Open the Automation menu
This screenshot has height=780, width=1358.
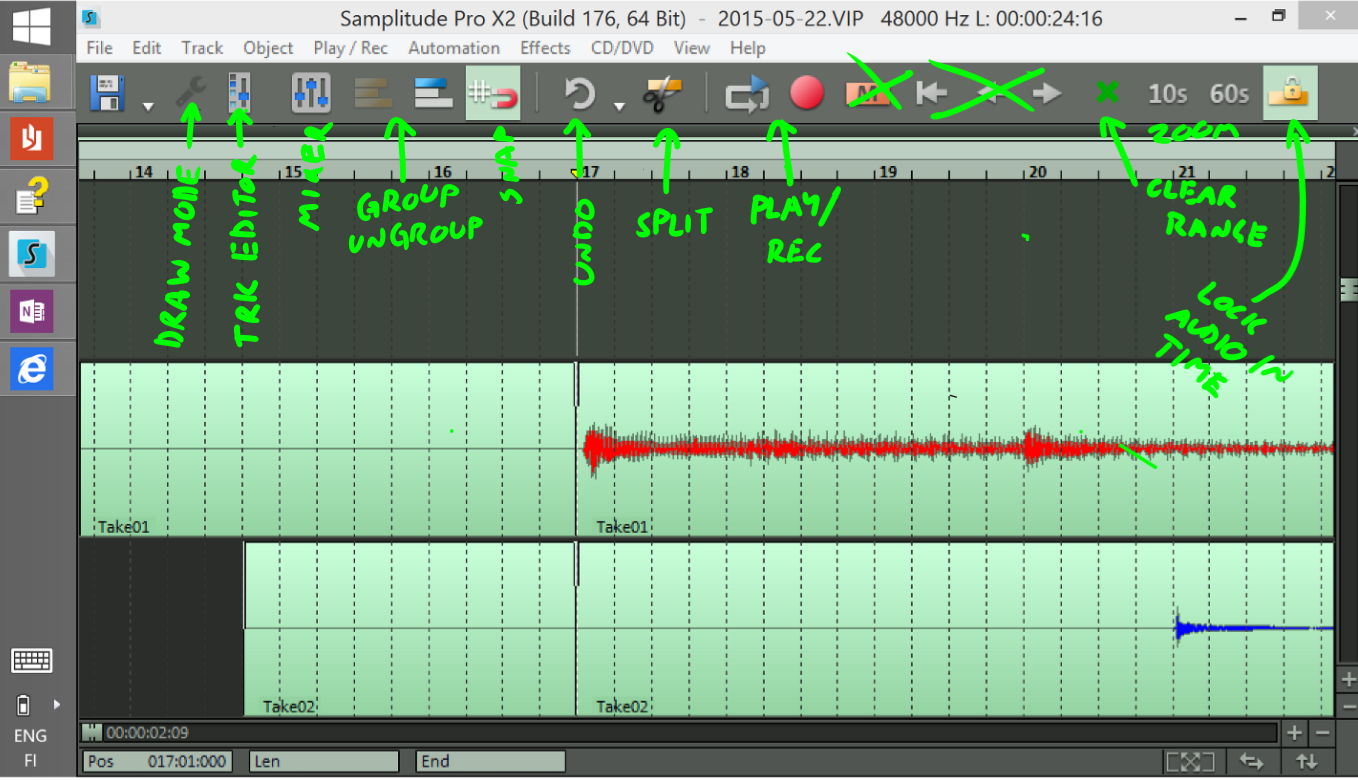point(453,48)
